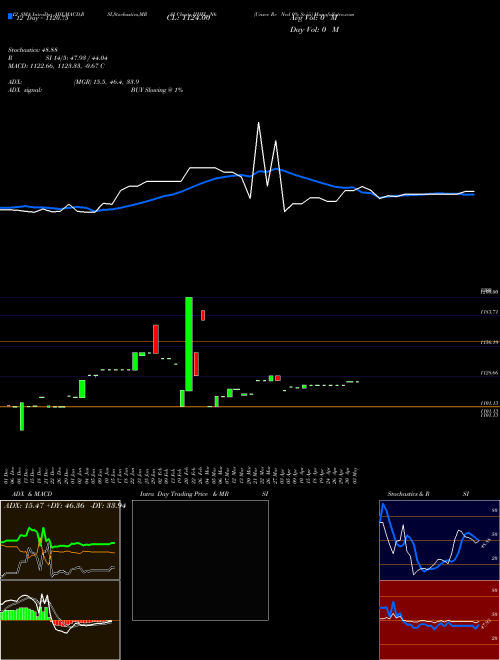This screenshot has height=660, width=500.
Task: Open the red RSI chart panel
Action: (439, 620)
